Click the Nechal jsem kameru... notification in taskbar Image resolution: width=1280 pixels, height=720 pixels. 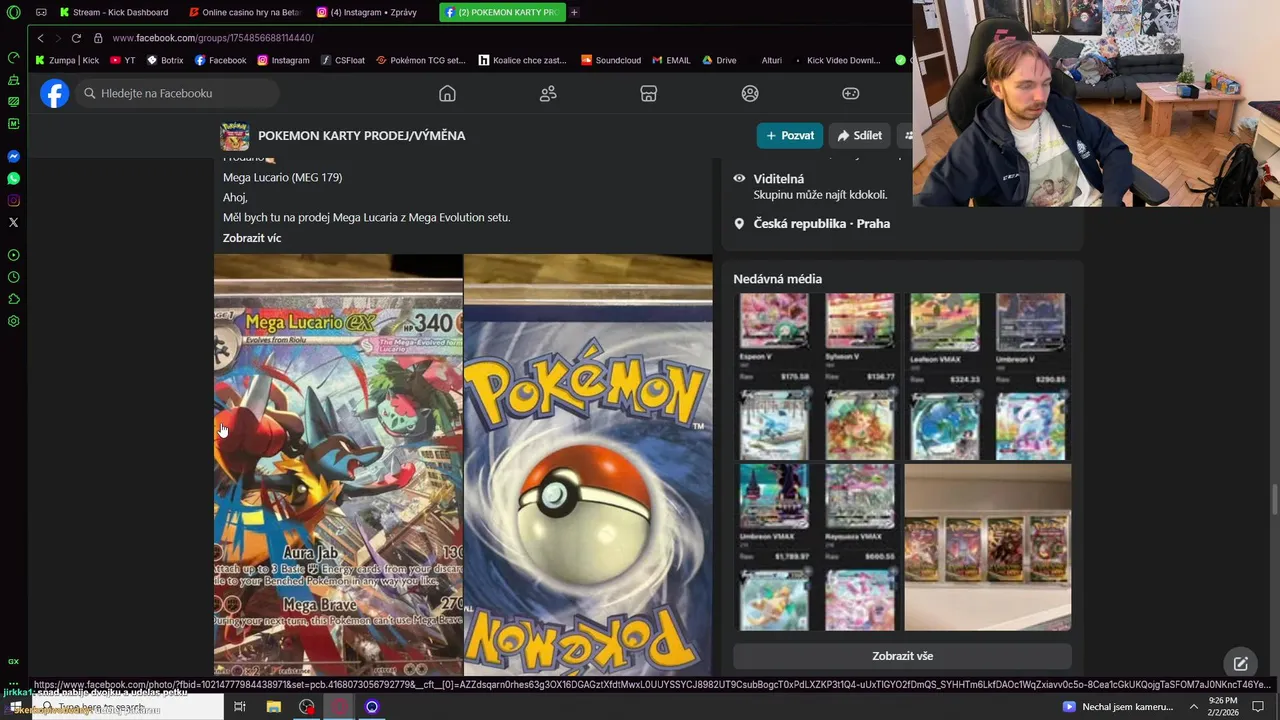pos(1118,706)
